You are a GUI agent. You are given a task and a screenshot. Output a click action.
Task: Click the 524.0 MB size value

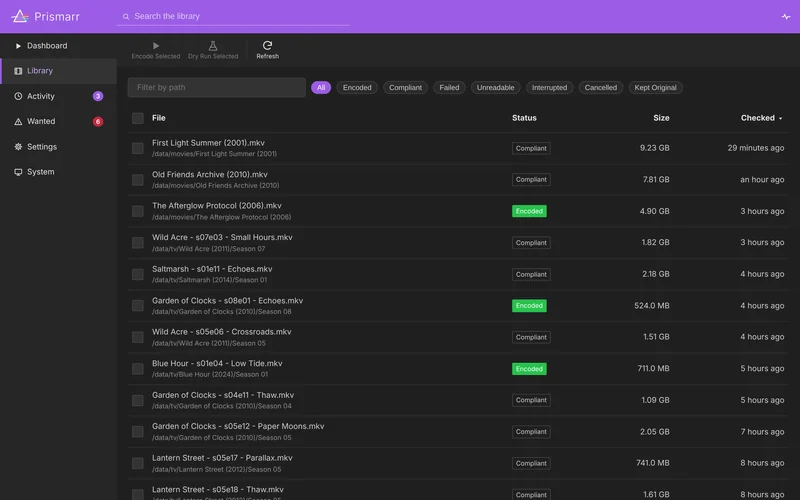tap(652, 306)
